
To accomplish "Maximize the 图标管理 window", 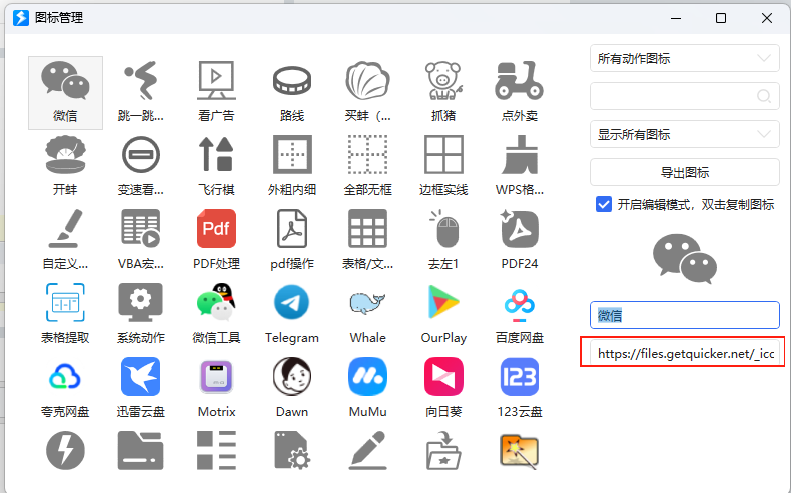I will pyautogui.click(x=721, y=18).
